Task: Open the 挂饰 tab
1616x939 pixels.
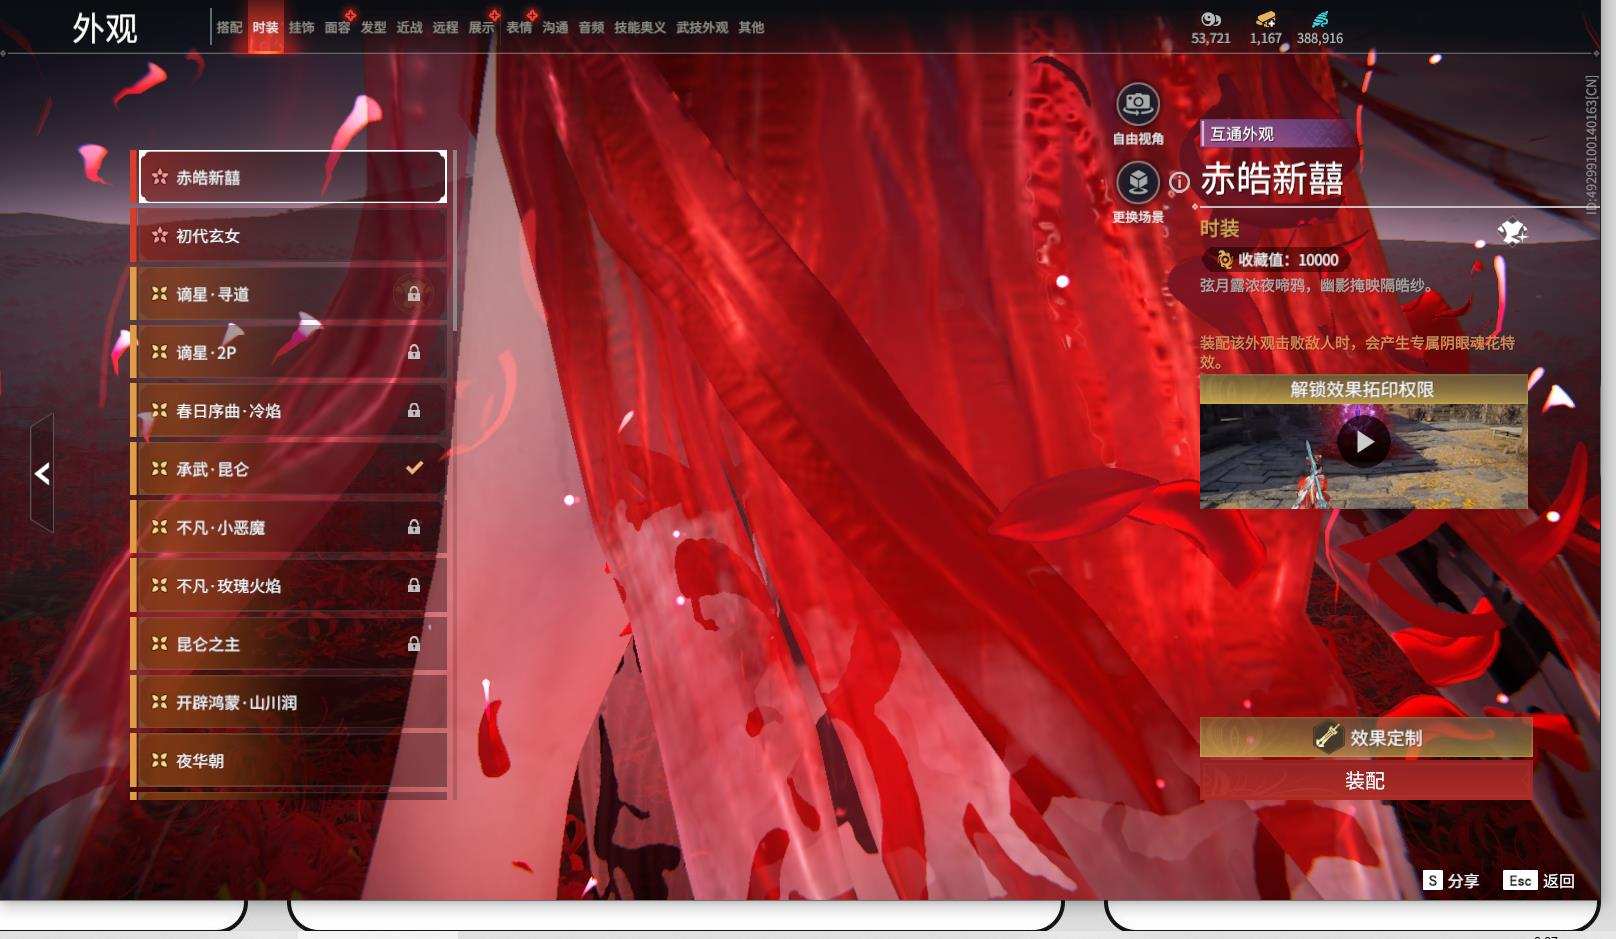Action: click(302, 28)
